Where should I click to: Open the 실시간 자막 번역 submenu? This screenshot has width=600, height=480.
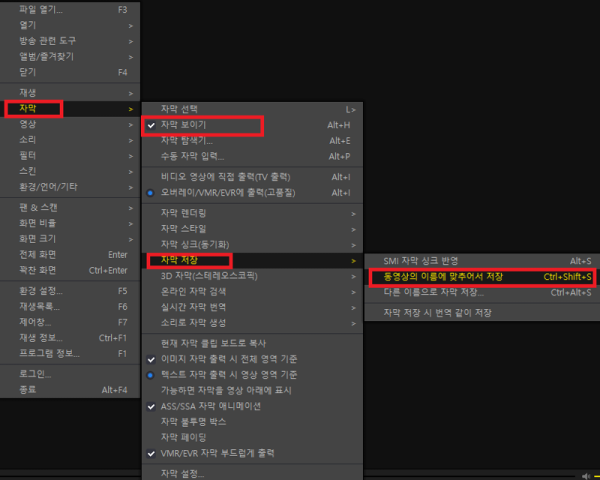[x=252, y=307]
